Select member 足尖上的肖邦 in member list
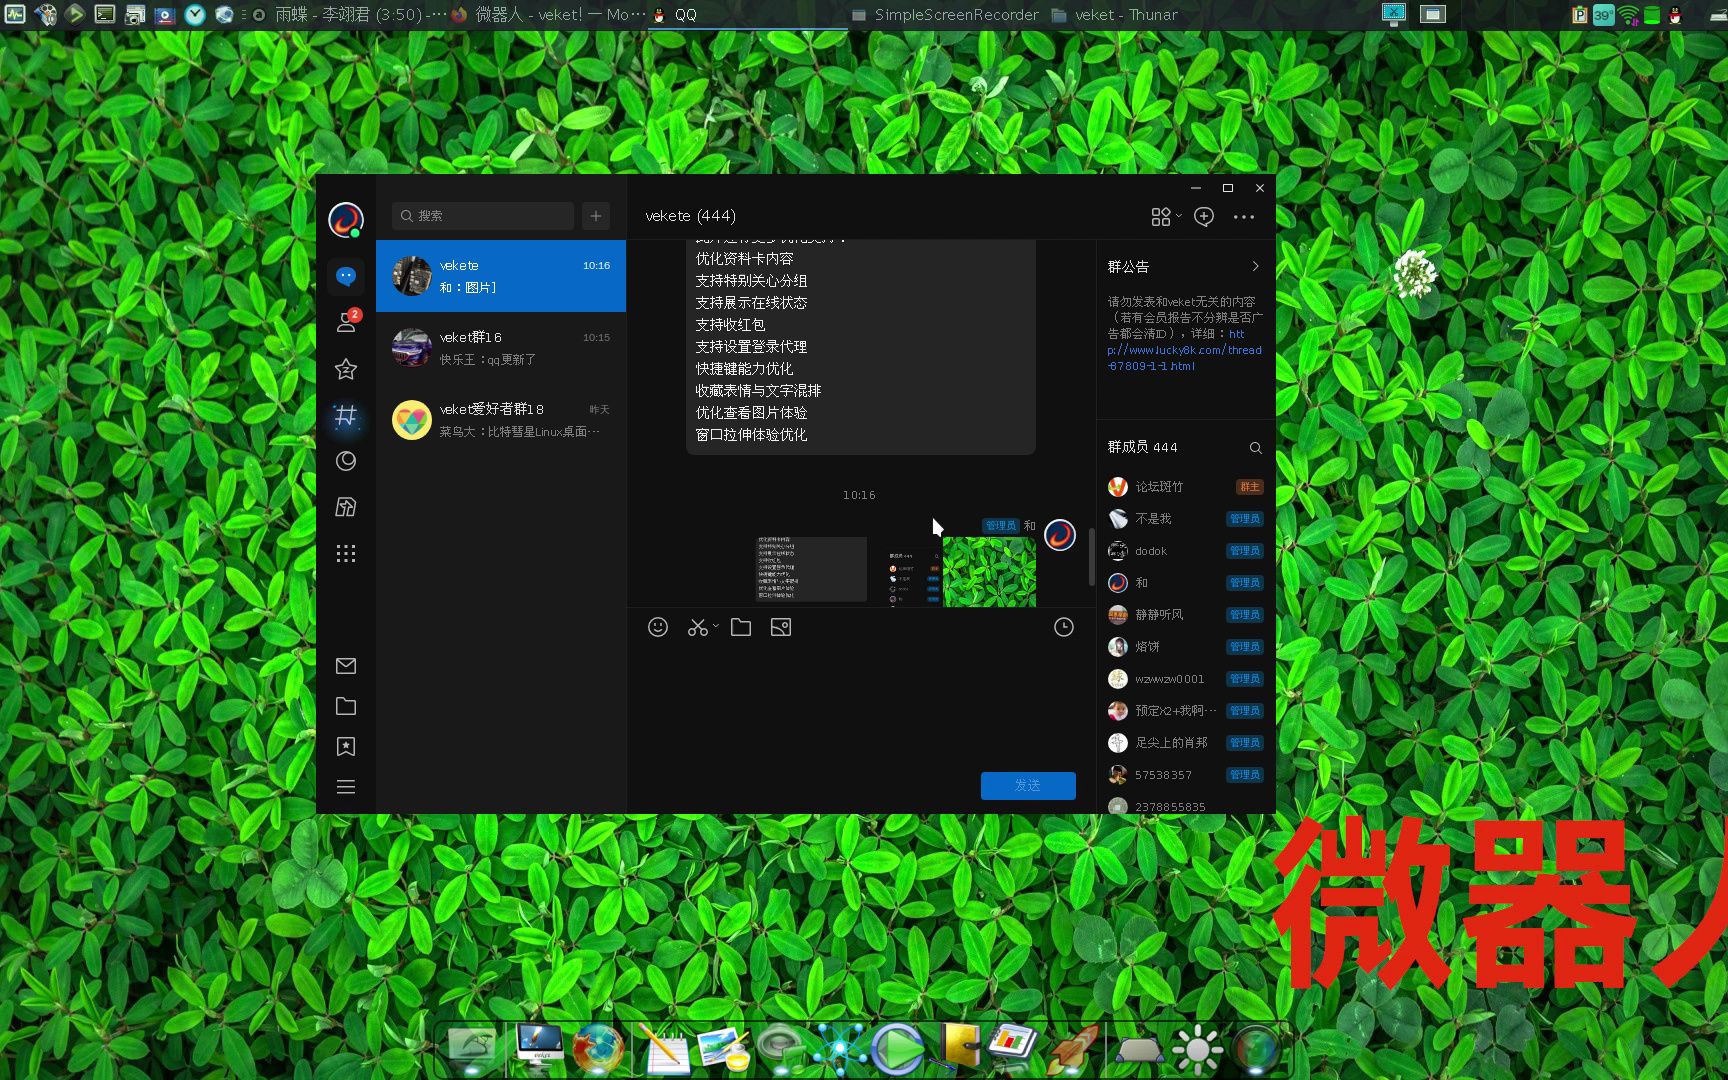 1185,743
